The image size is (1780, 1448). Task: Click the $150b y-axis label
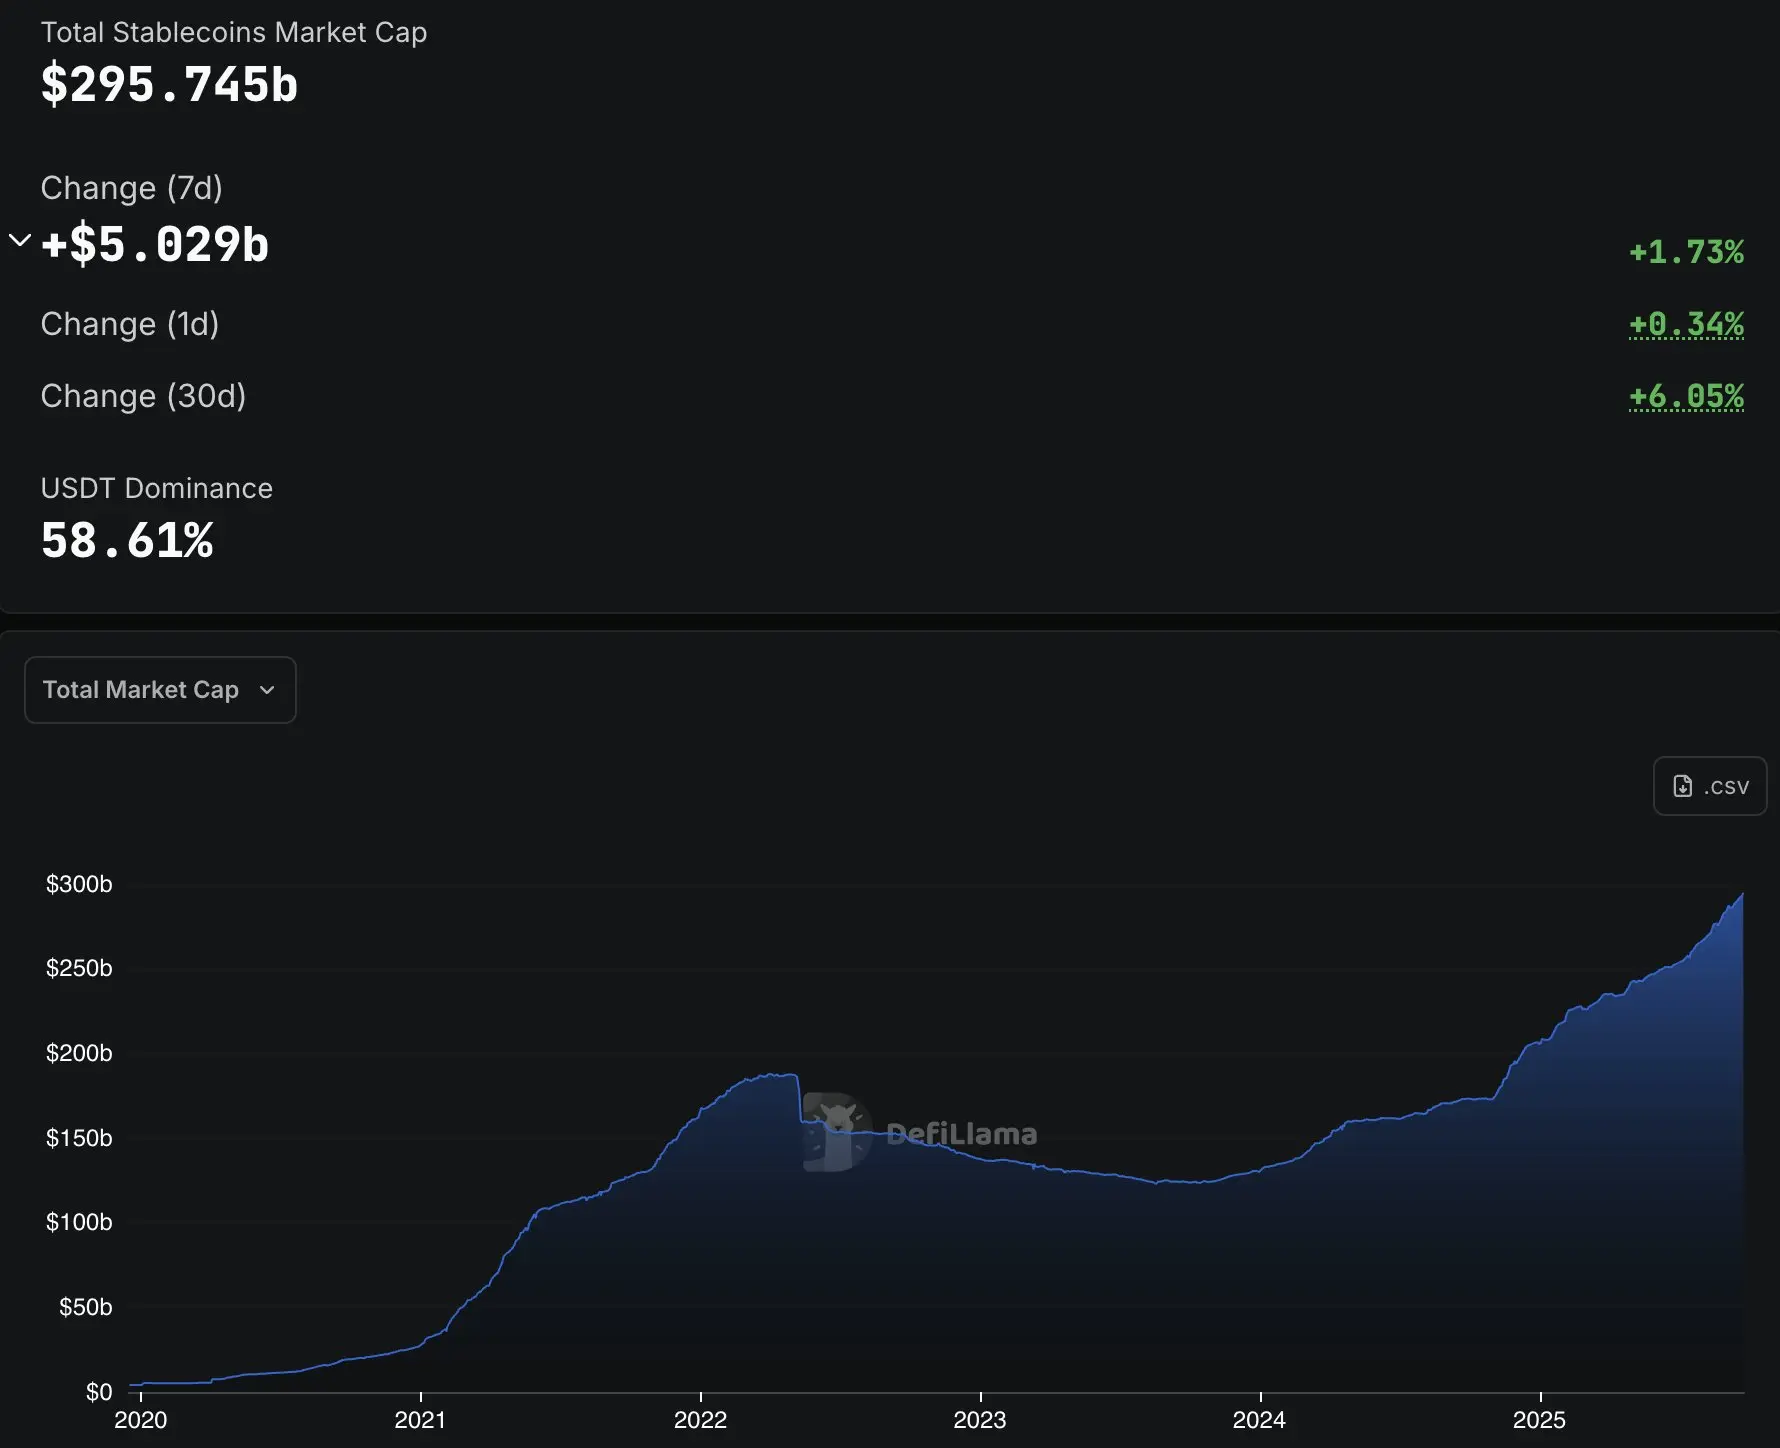[79, 1138]
